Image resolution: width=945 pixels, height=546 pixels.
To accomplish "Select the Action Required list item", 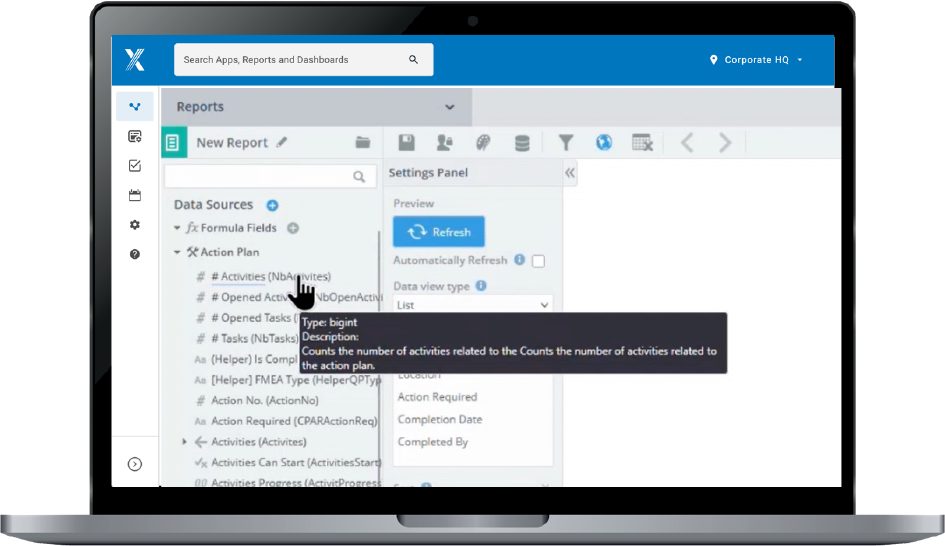I will [x=437, y=397].
